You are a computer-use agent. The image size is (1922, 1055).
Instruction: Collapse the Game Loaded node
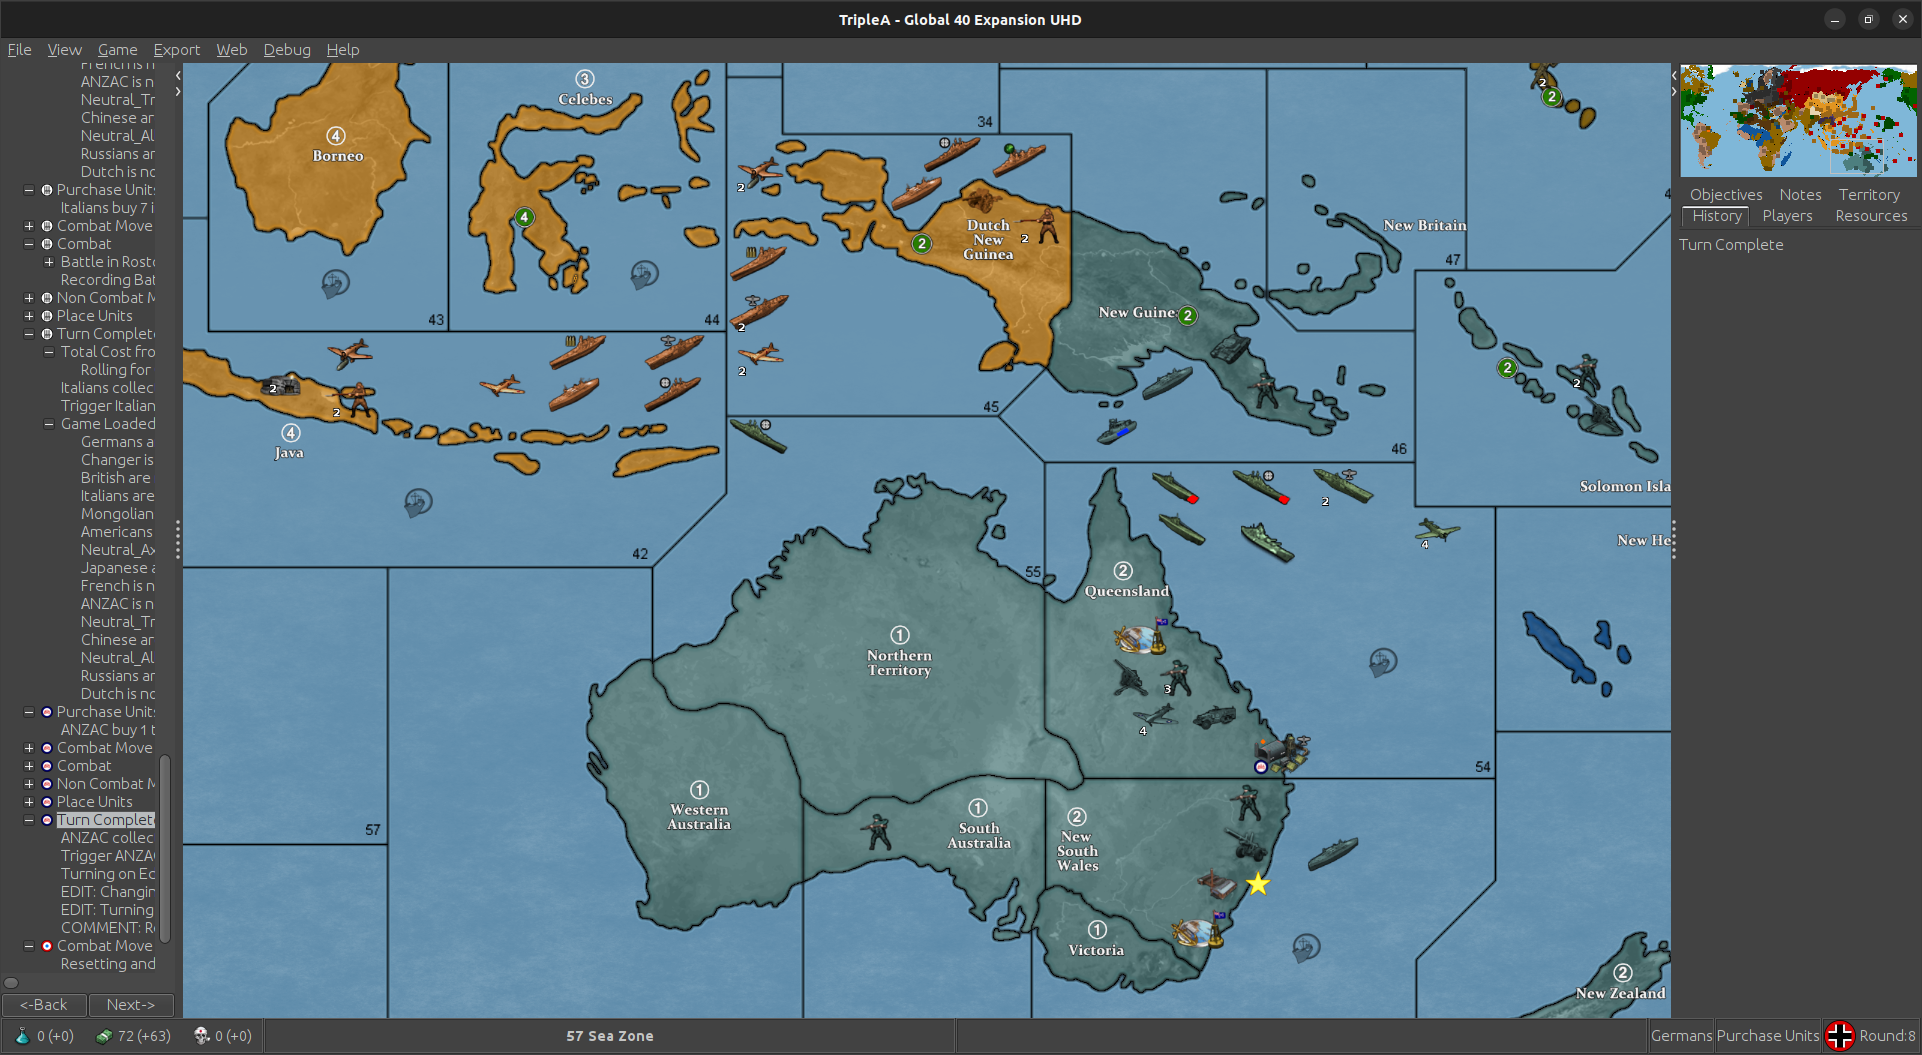pyautogui.click(x=49, y=424)
